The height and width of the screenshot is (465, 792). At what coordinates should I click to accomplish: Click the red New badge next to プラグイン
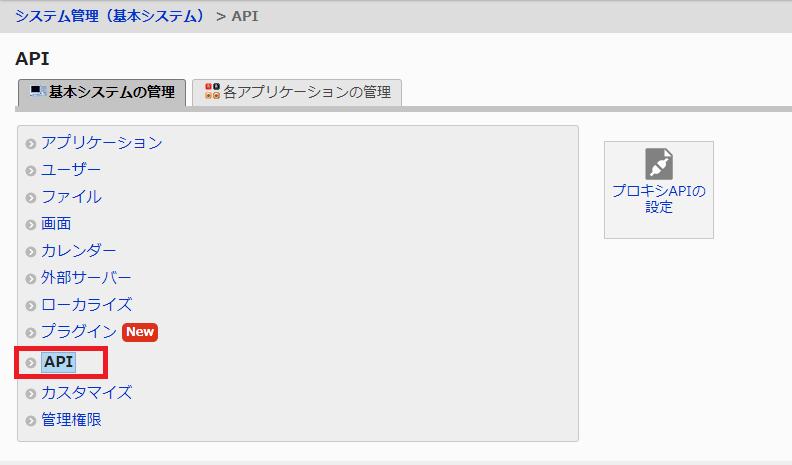141,332
